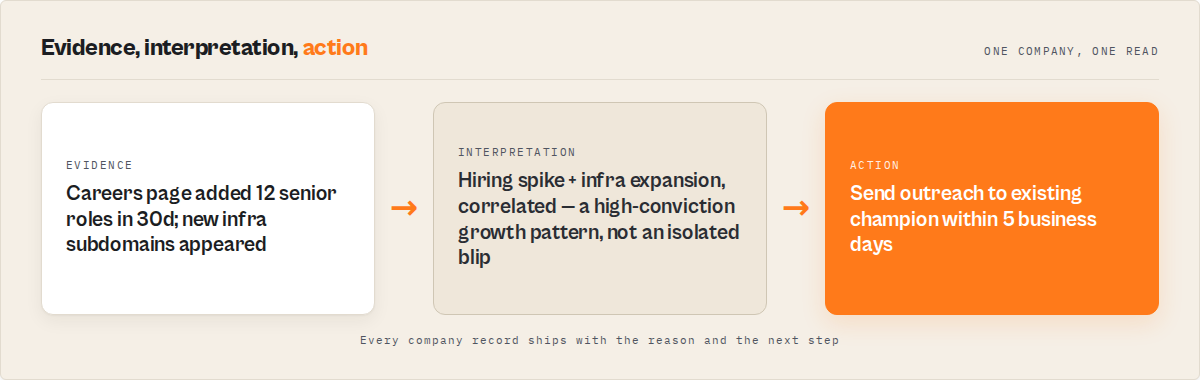1200x380 pixels.
Task: Click the orange arrow before the Action card
Action: pos(796,208)
